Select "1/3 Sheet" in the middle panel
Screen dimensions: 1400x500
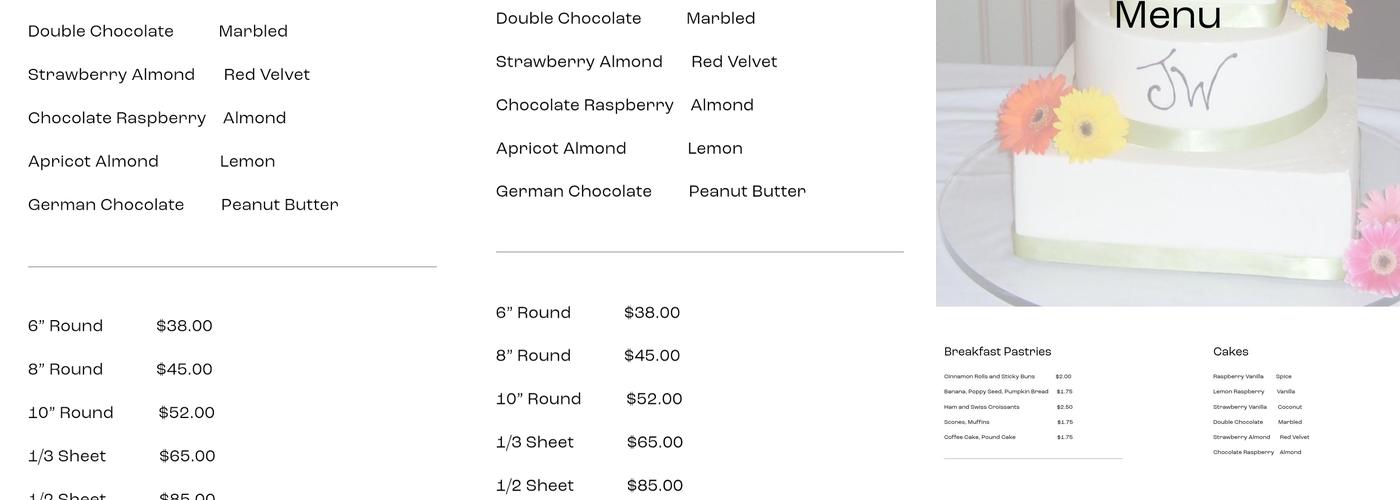coord(535,443)
